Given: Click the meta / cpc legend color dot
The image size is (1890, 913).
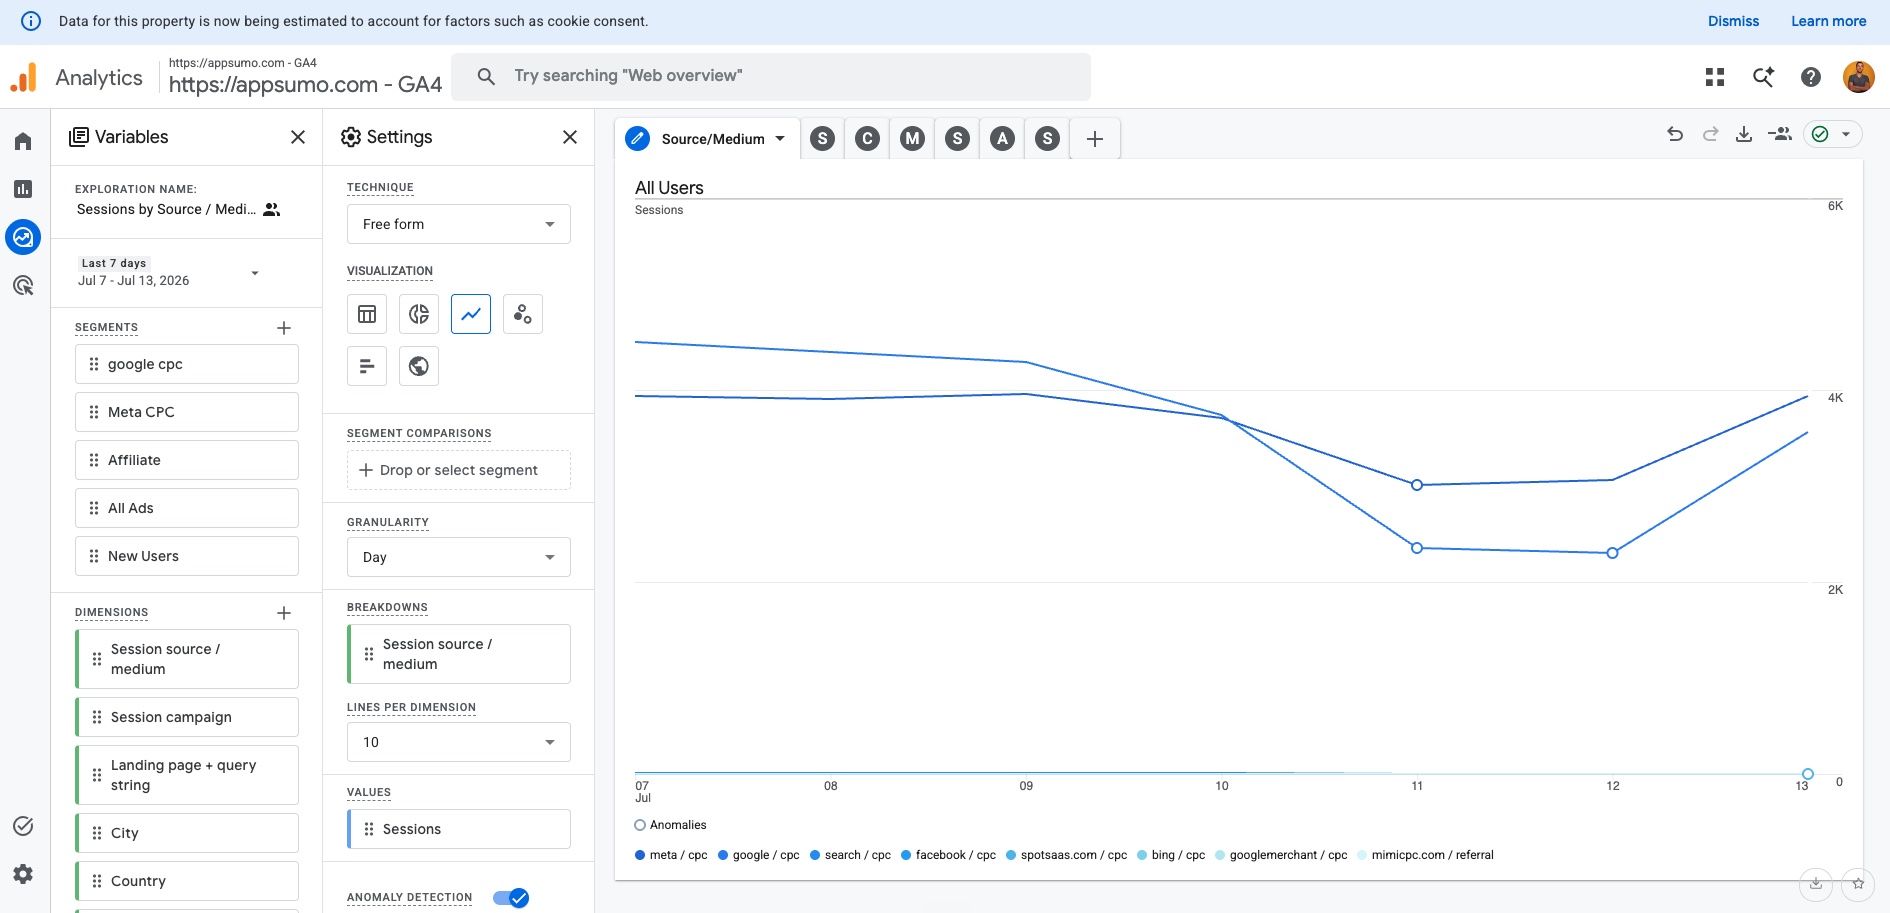Looking at the screenshot, I should point(640,855).
